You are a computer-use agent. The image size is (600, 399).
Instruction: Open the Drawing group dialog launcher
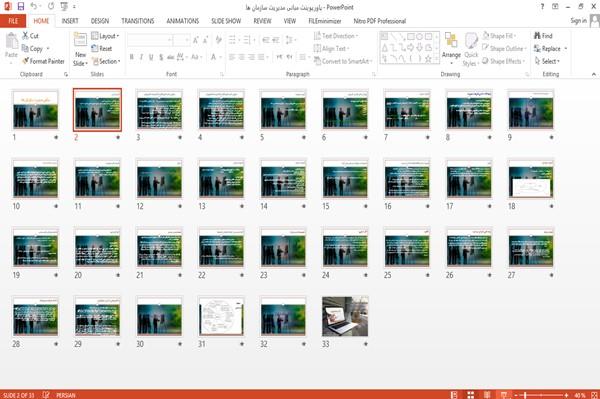527,74
